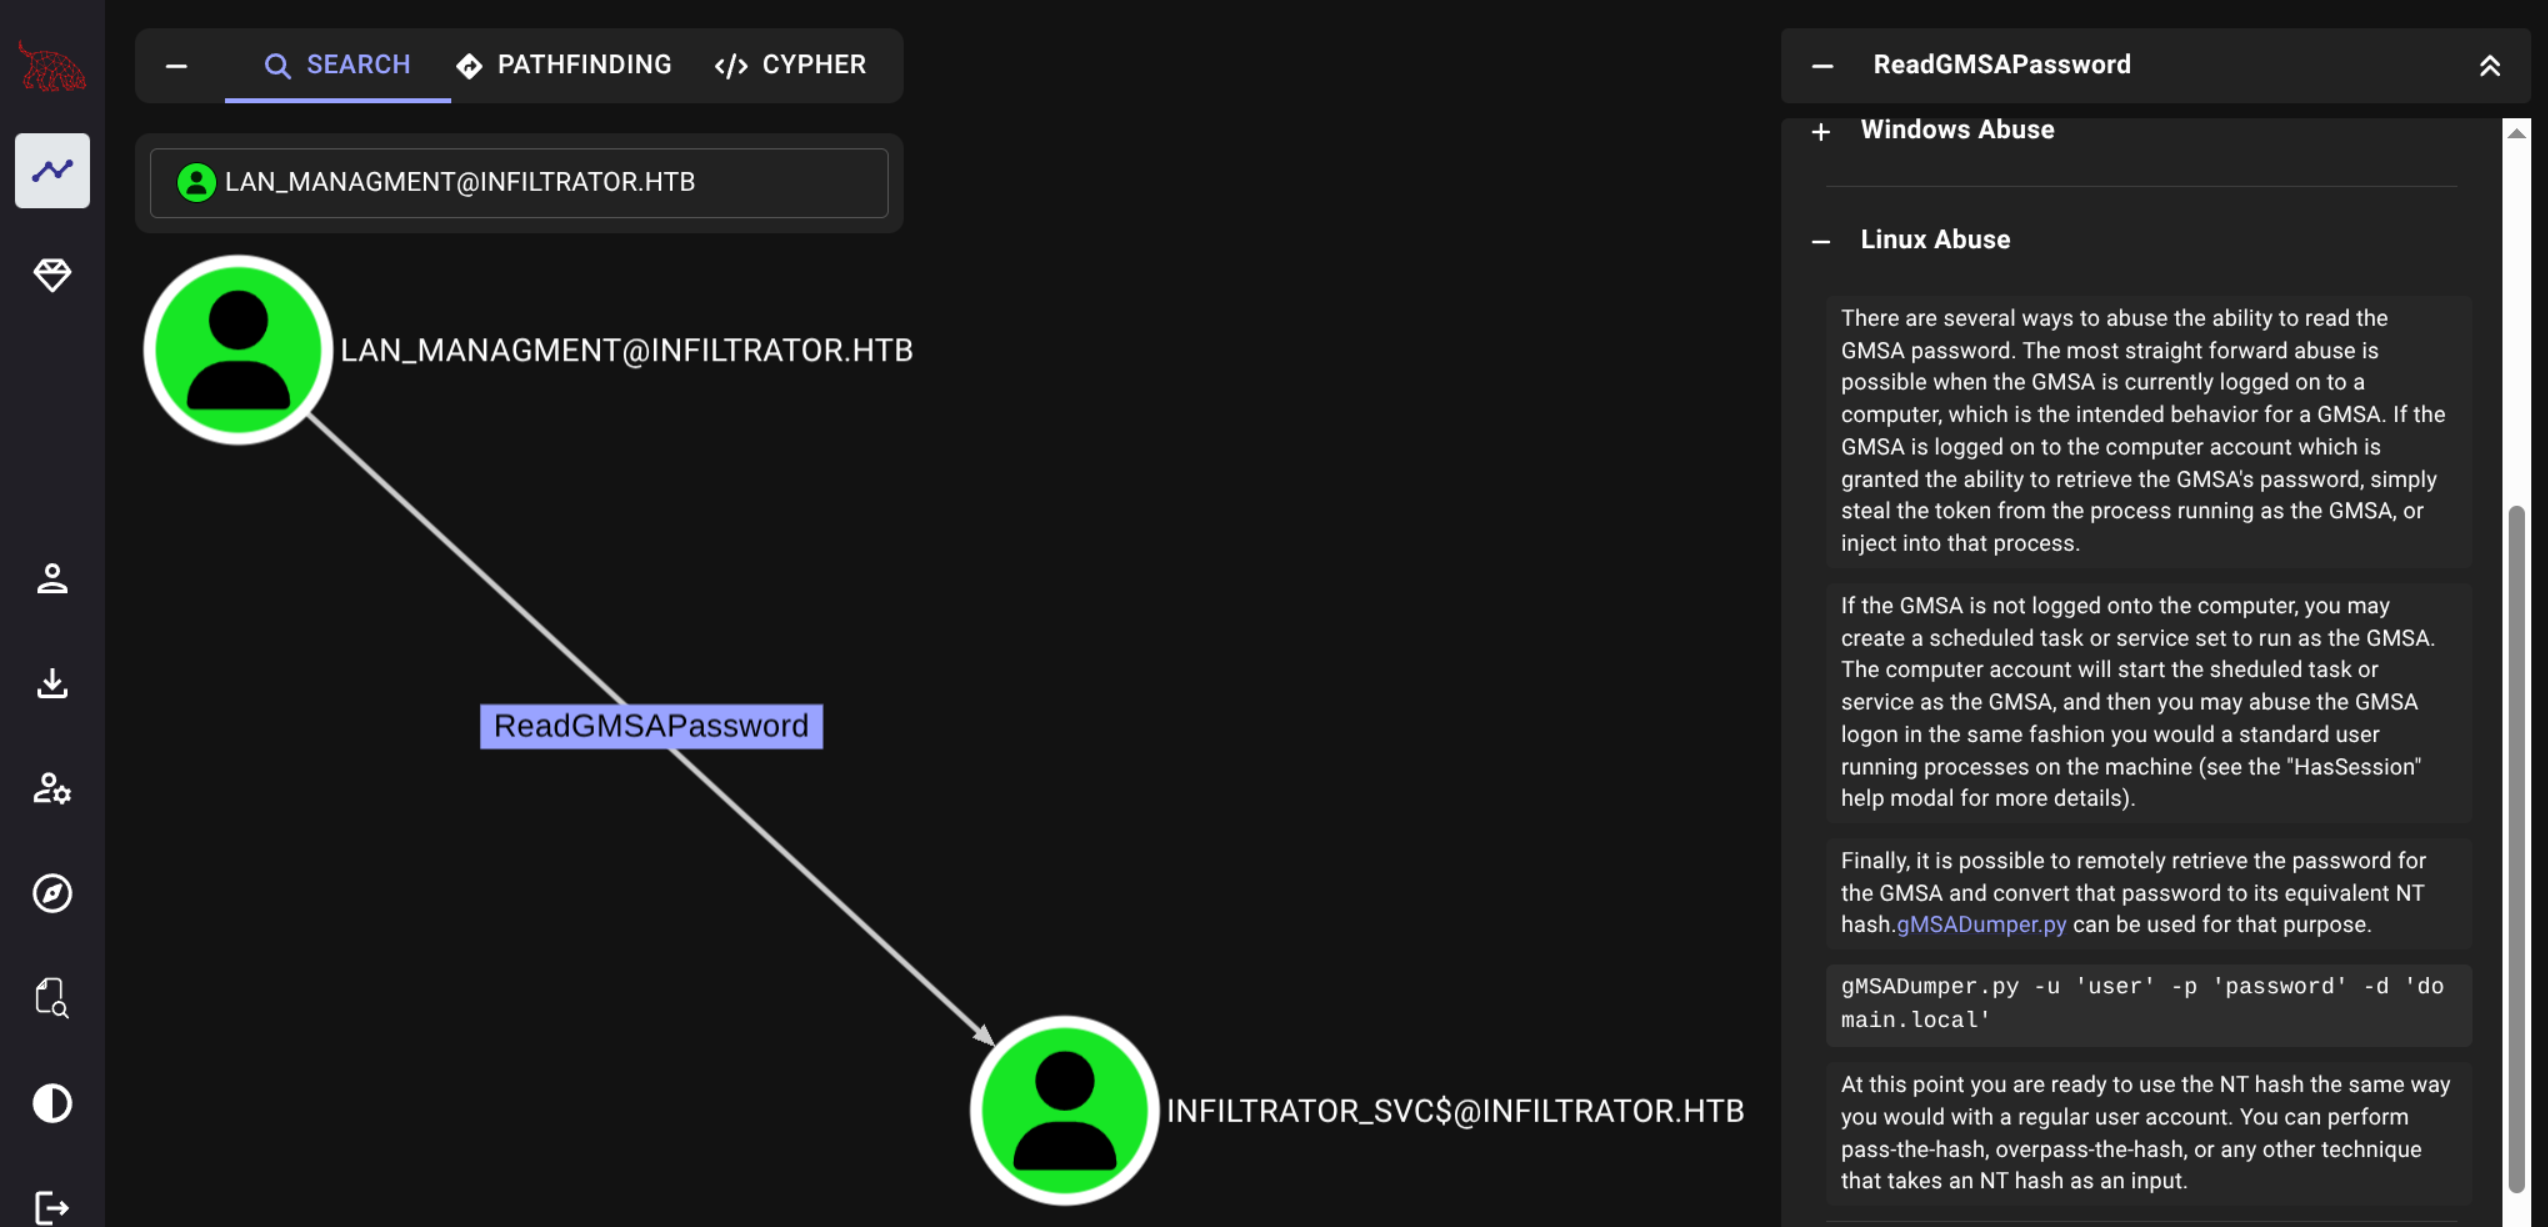Click the LAN_MANAGMENT search input field
This screenshot has width=2548, height=1227.
point(518,183)
